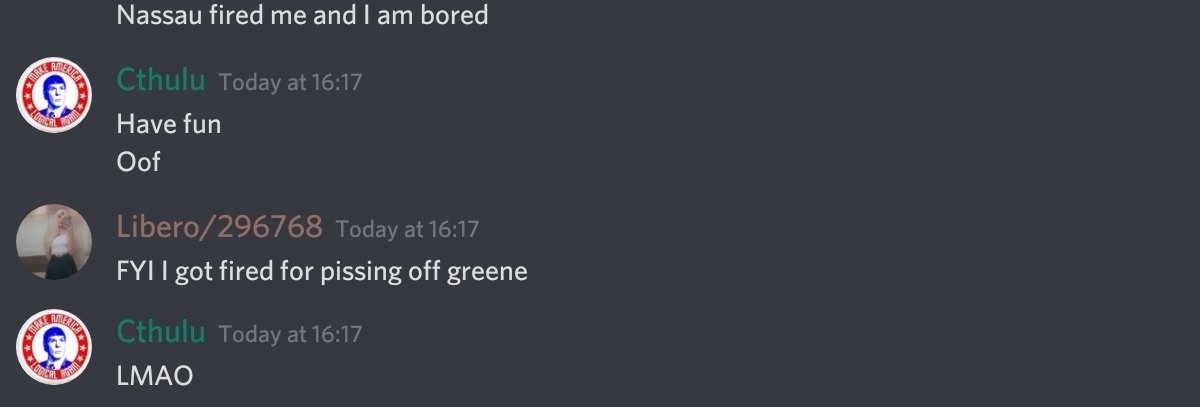
Task: Click the word "FYI" in Libero's message
Action: pos(133,271)
